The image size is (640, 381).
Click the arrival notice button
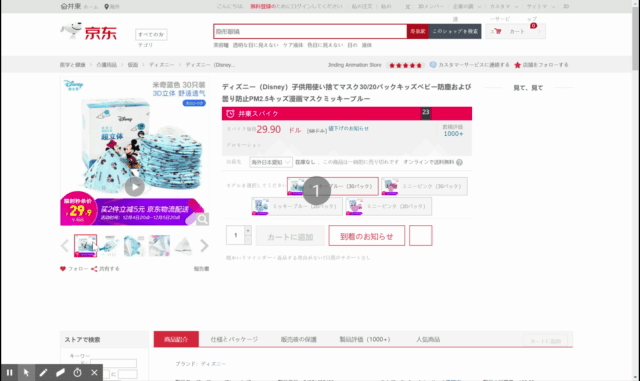tap(367, 236)
